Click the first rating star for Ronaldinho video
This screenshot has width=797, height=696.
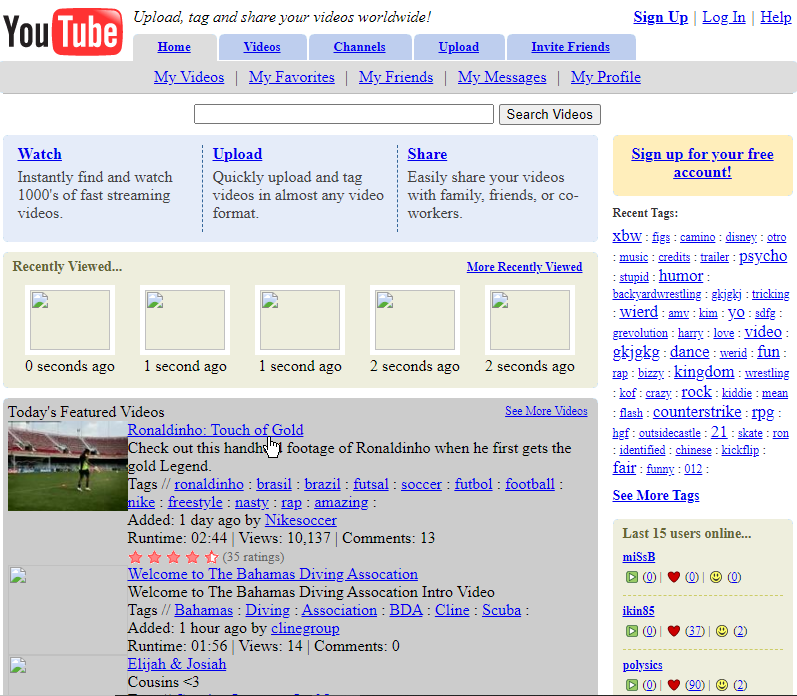tap(135, 557)
